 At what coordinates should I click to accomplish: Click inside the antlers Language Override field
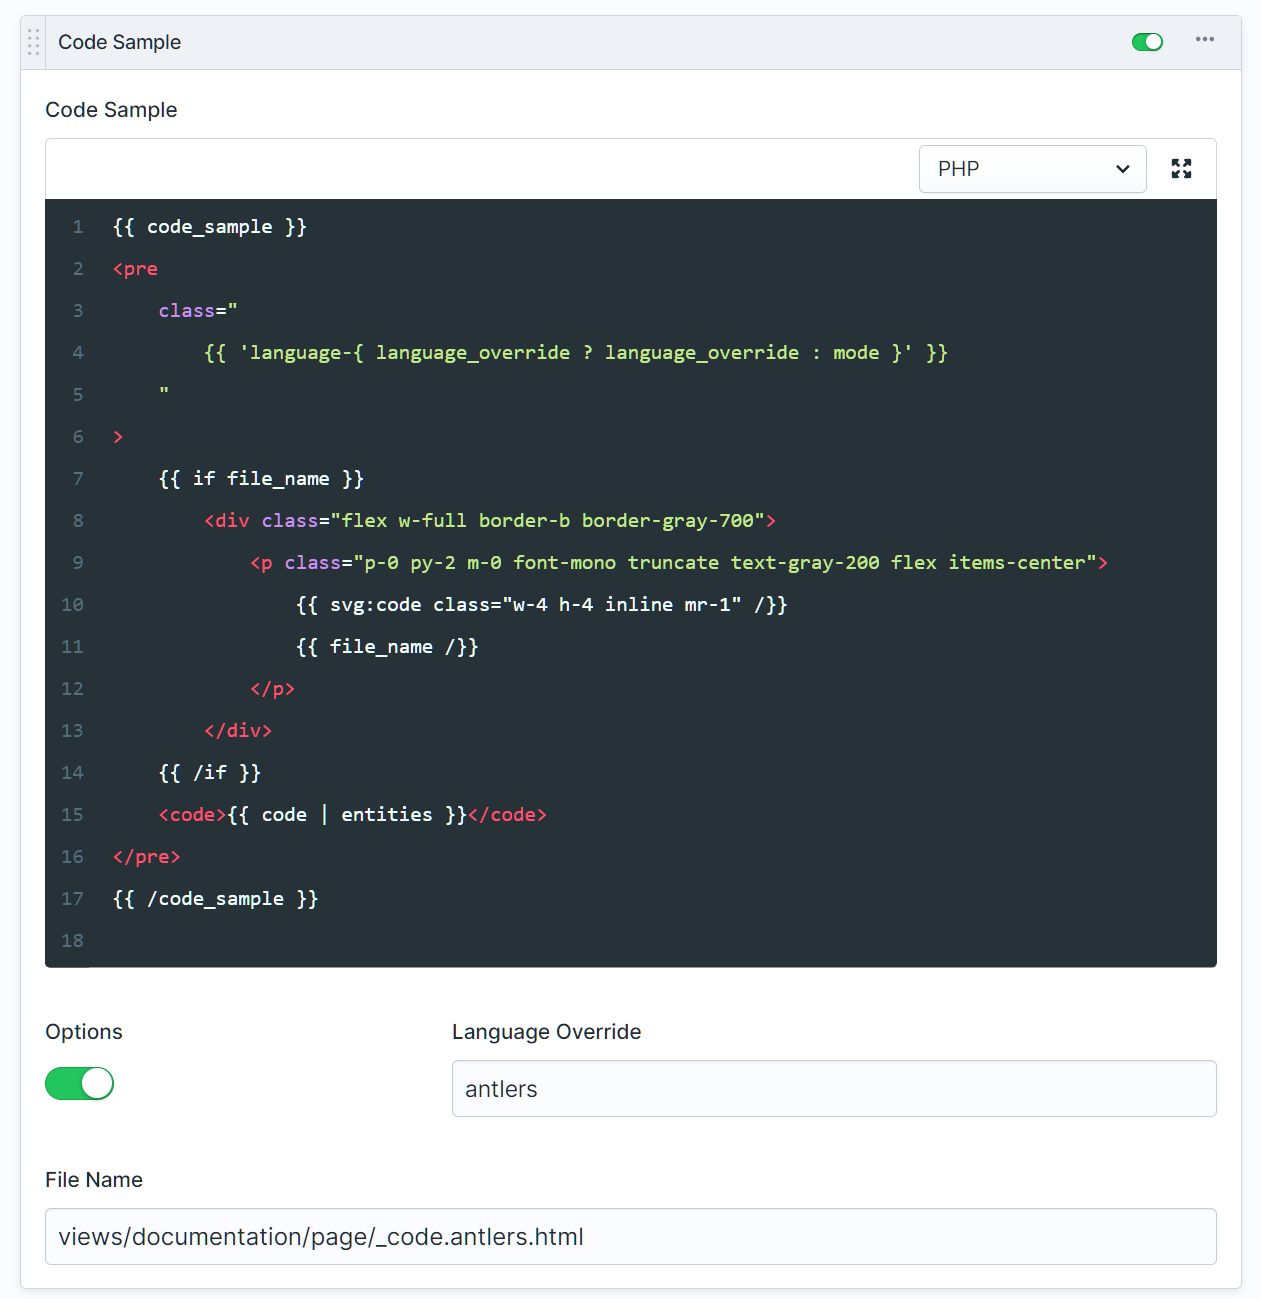point(833,1088)
